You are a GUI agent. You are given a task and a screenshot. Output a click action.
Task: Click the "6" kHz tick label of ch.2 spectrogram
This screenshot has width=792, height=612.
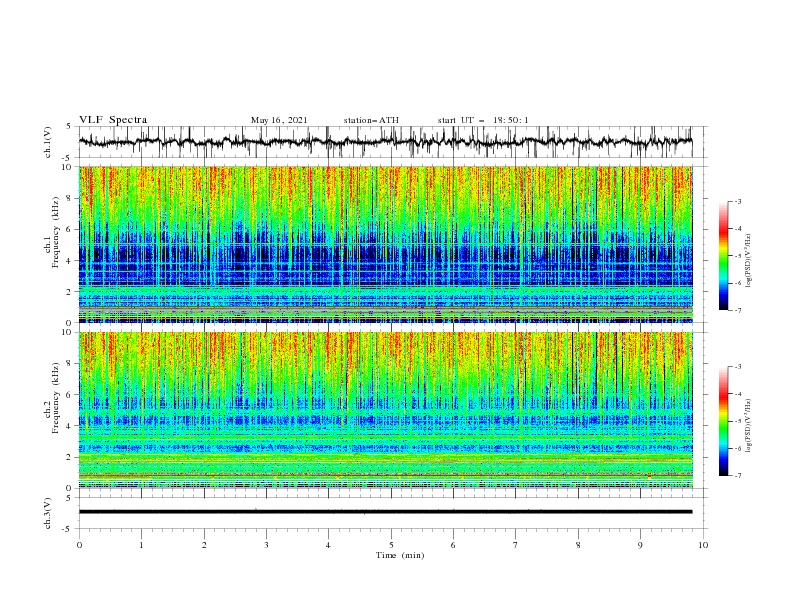[x=71, y=395]
